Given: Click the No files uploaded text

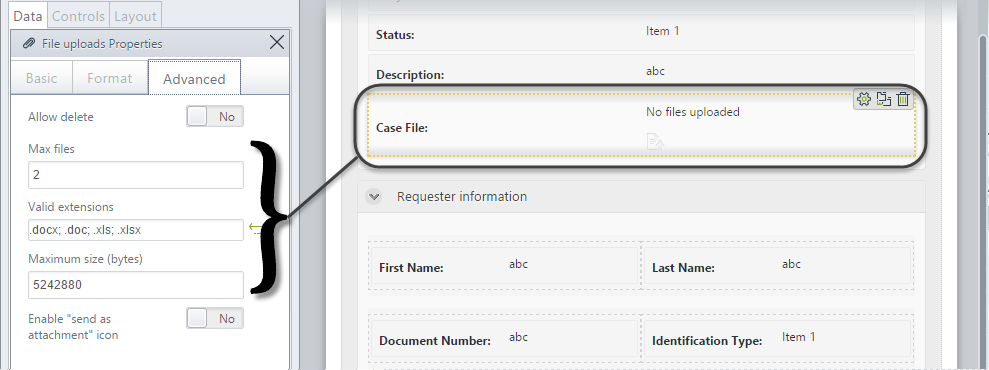Looking at the screenshot, I should click(x=693, y=112).
